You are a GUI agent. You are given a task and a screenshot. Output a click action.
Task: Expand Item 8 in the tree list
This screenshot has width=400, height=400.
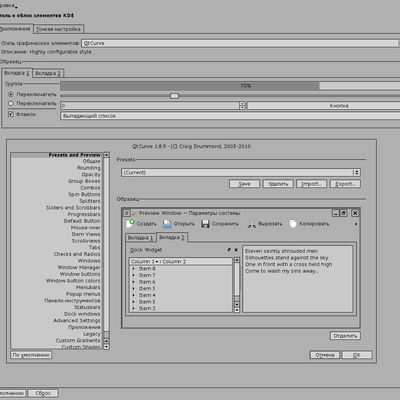[x=134, y=269]
